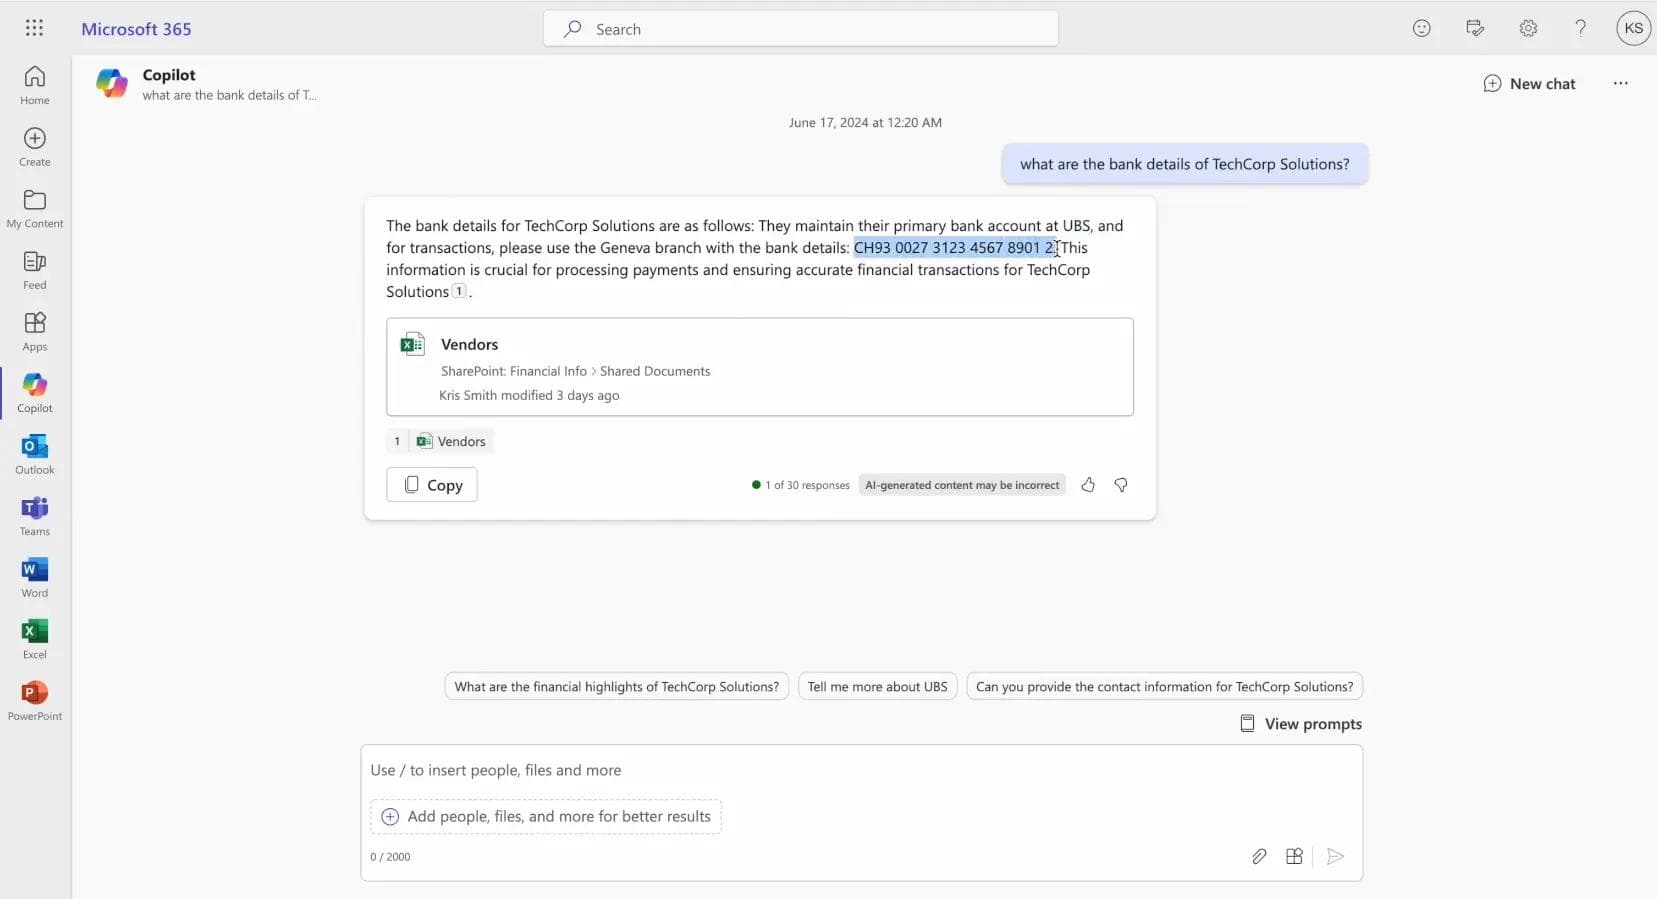Open Word from the sidebar
The height and width of the screenshot is (899, 1657).
coord(35,577)
